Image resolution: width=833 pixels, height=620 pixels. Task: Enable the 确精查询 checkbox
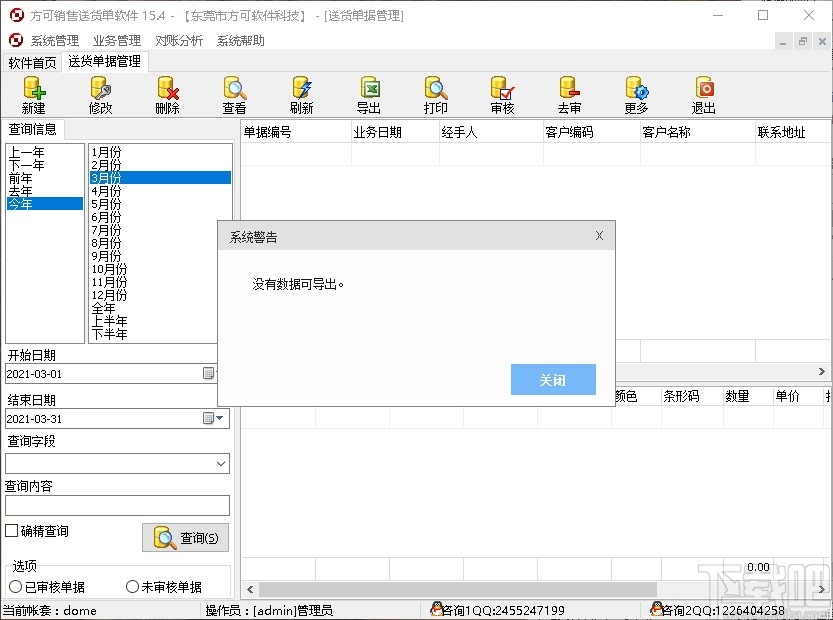pyautogui.click(x=11, y=531)
